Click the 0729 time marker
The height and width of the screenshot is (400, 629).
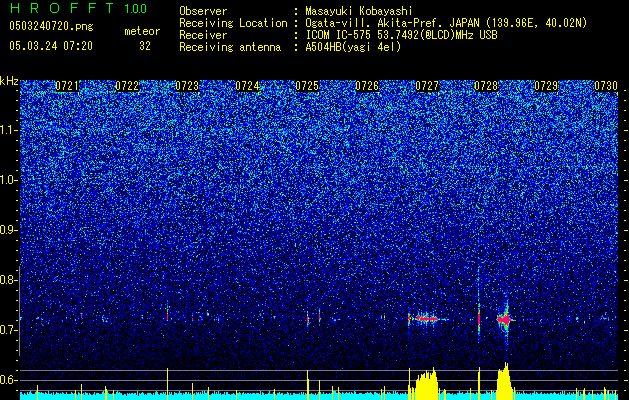click(546, 86)
